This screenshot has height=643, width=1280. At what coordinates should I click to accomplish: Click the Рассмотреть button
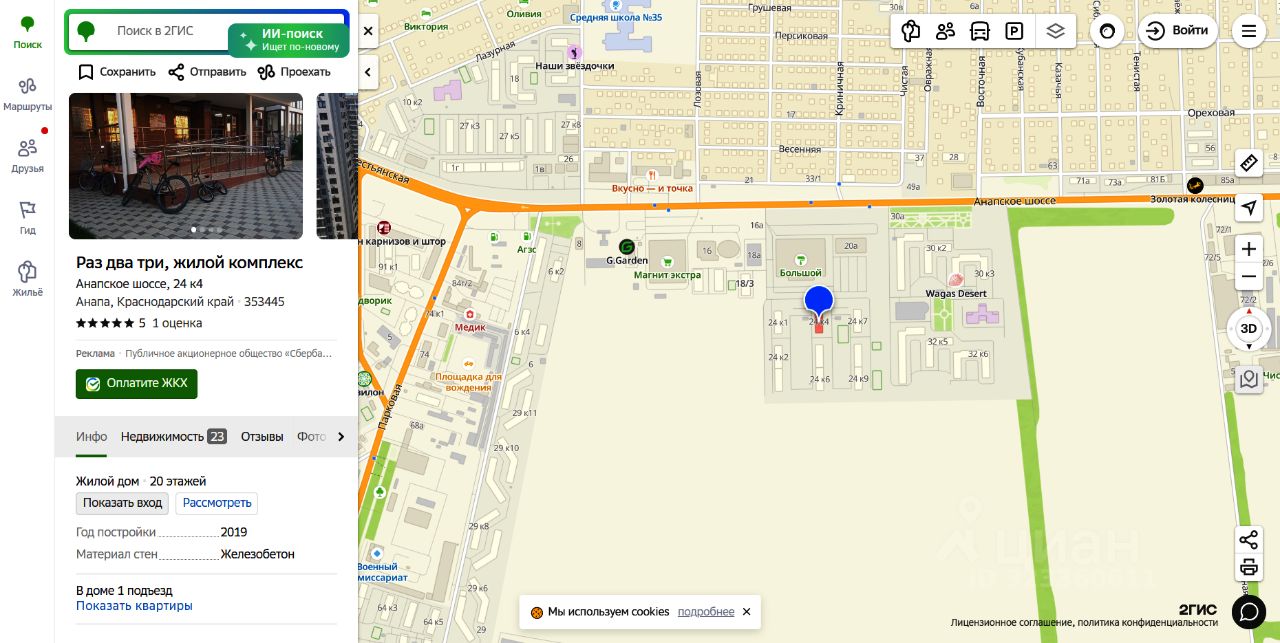pyautogui.click(x=217, y=503)
